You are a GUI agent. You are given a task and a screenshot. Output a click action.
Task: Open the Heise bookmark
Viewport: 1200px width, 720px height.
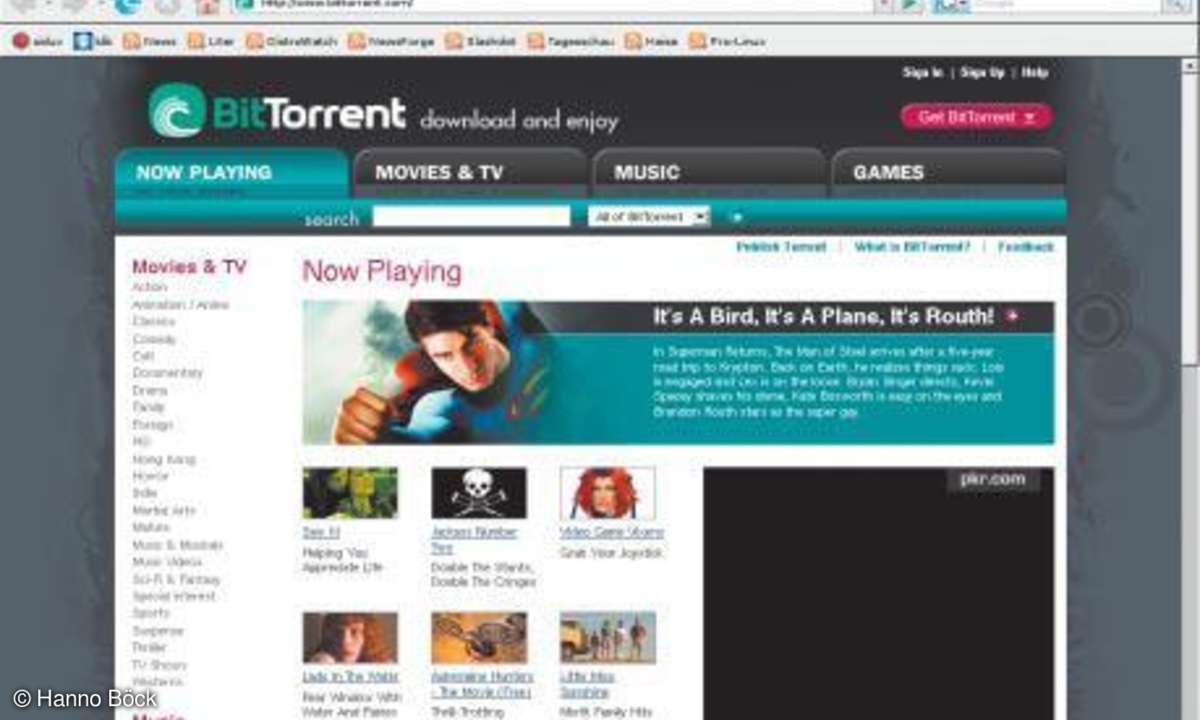651,41
